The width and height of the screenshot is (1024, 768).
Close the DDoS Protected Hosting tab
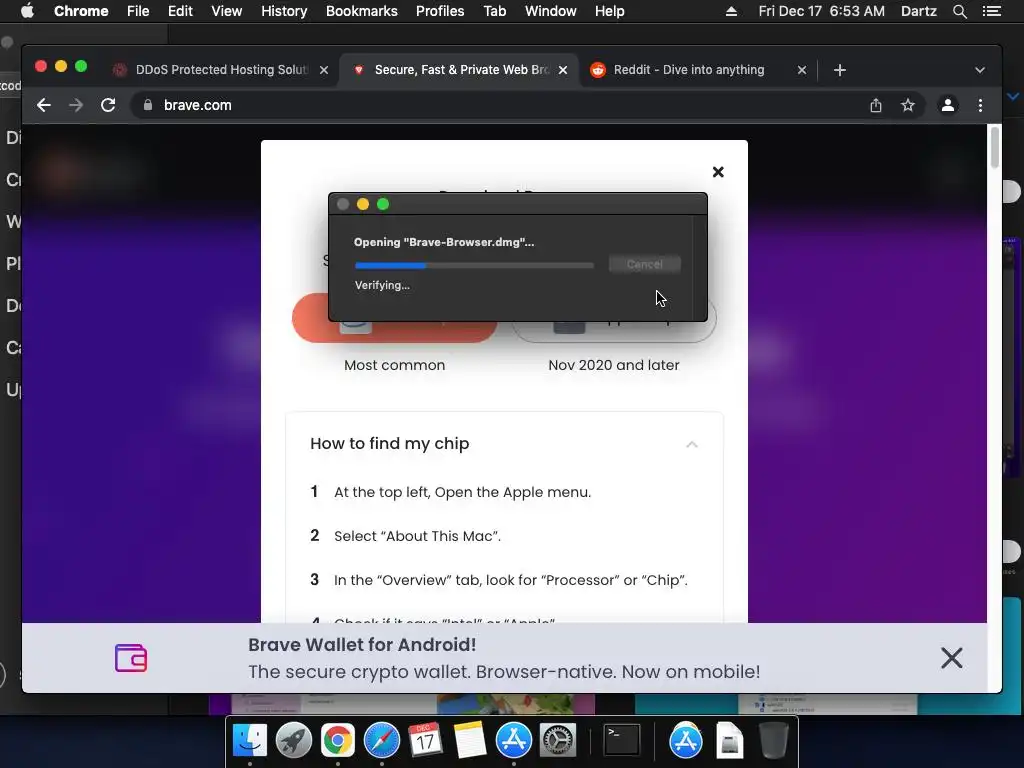(x=324, y=70)
